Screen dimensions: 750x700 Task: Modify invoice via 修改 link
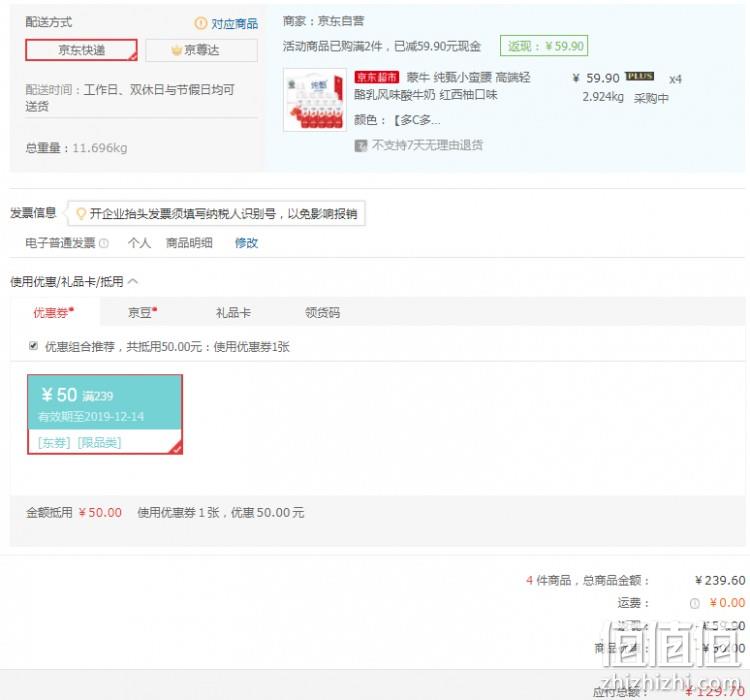coord(246,243)
